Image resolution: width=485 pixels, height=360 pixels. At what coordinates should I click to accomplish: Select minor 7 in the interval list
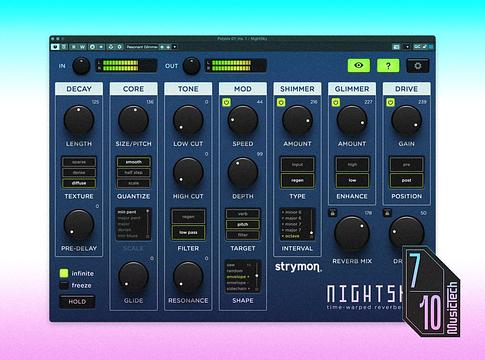pyautogui.click(x=292, y=224)
